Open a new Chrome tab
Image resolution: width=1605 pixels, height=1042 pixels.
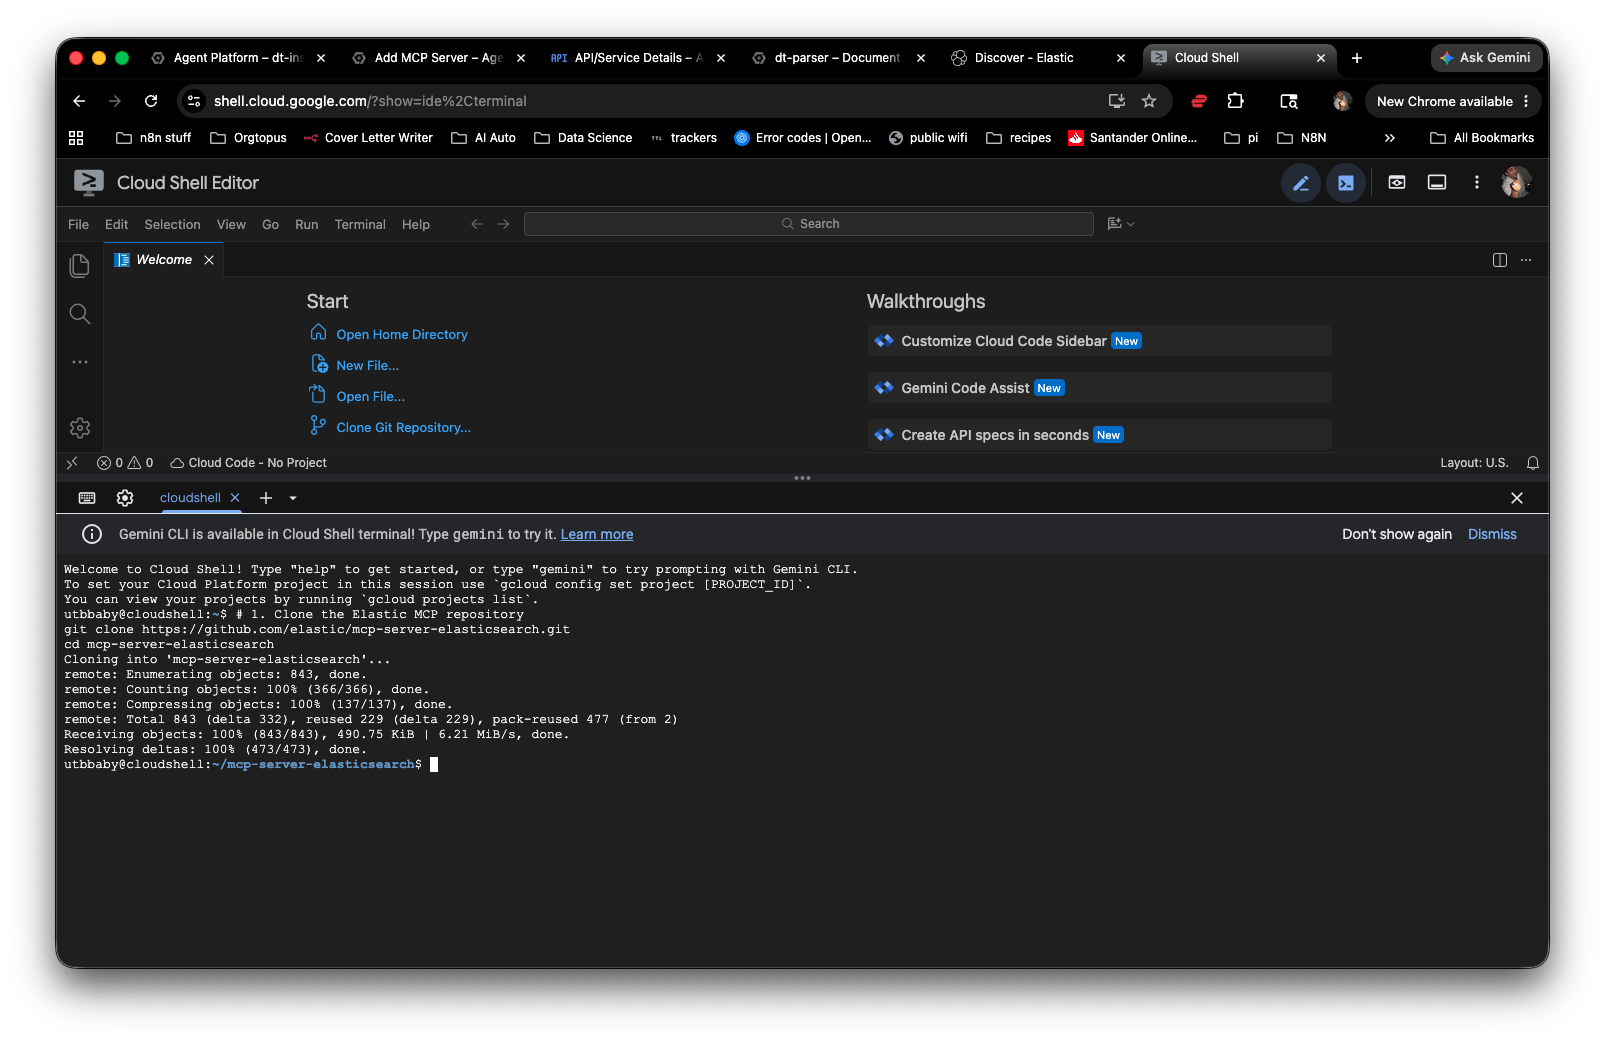tap(1357, 58)
